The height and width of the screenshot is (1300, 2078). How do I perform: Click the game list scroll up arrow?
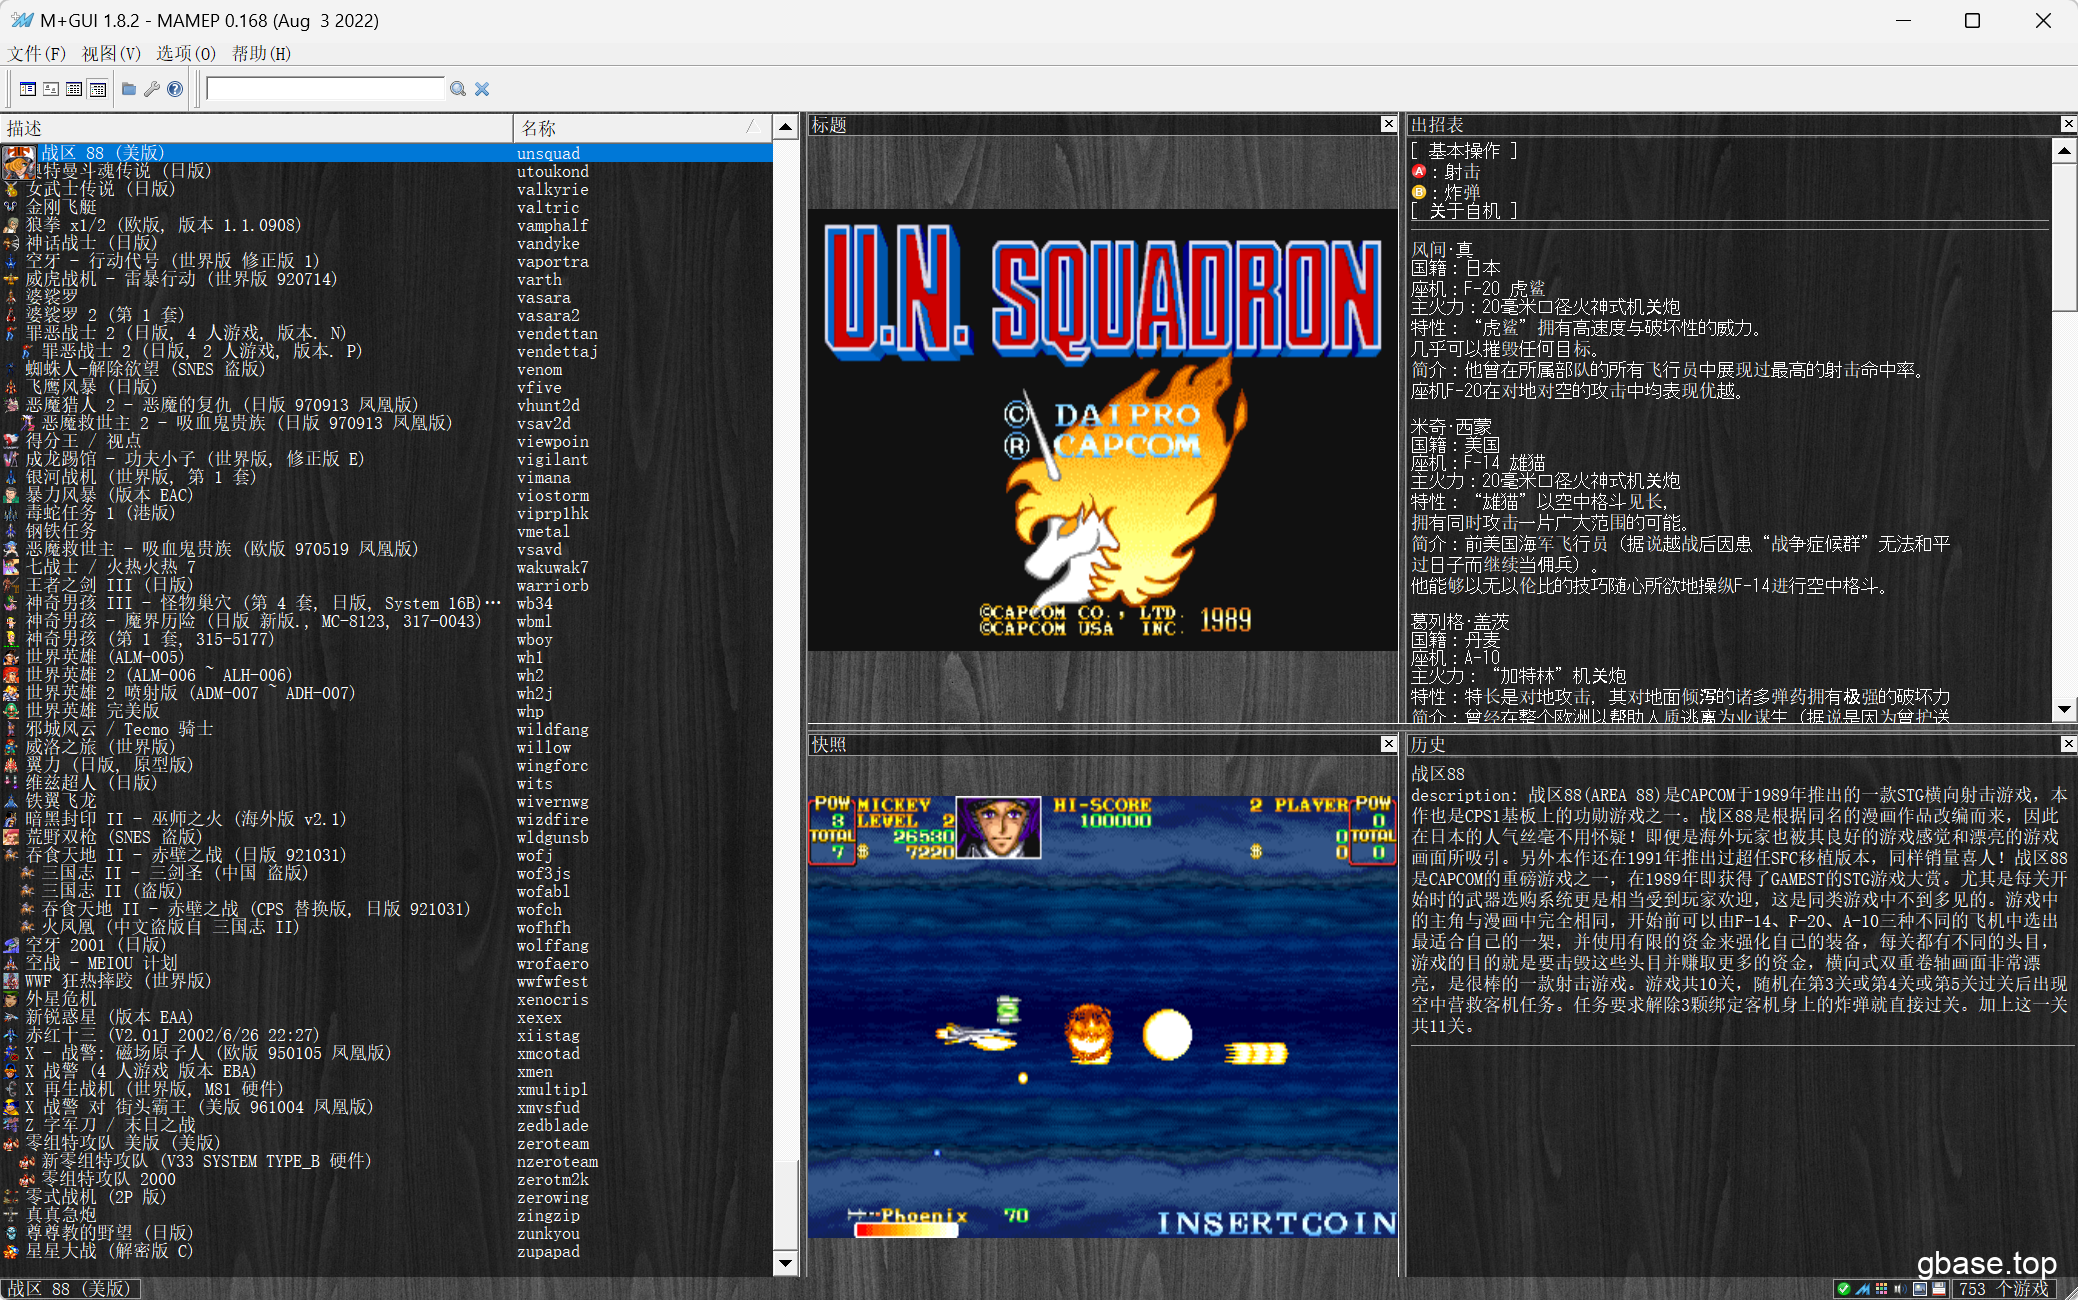point(786,127)
